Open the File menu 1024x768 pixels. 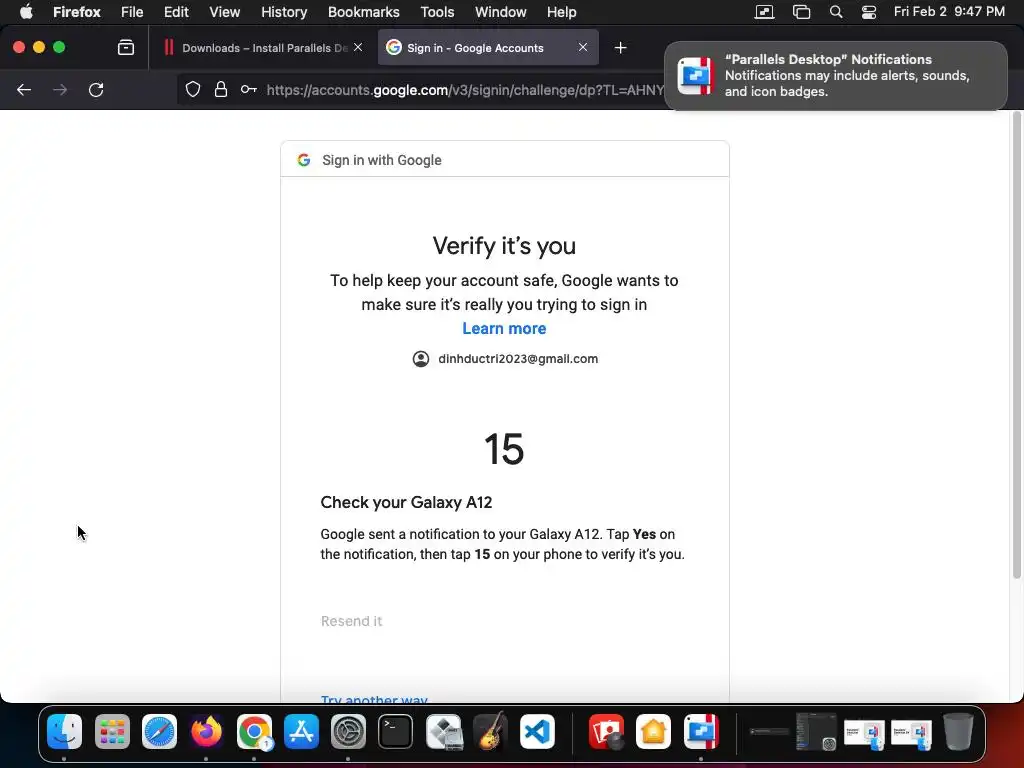pos(132,12)
